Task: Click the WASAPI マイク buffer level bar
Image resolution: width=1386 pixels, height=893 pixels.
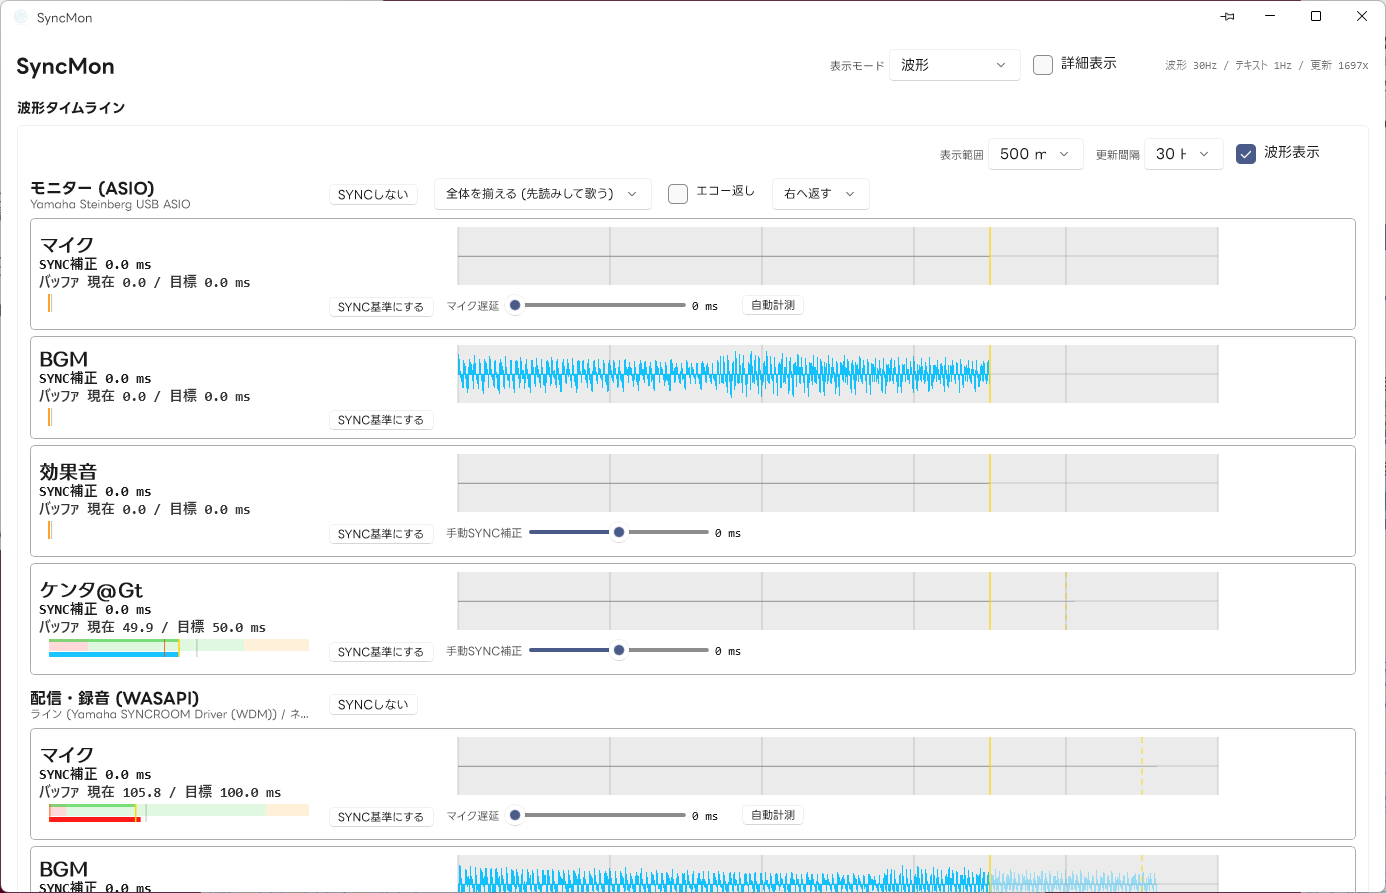Action: 179,813
